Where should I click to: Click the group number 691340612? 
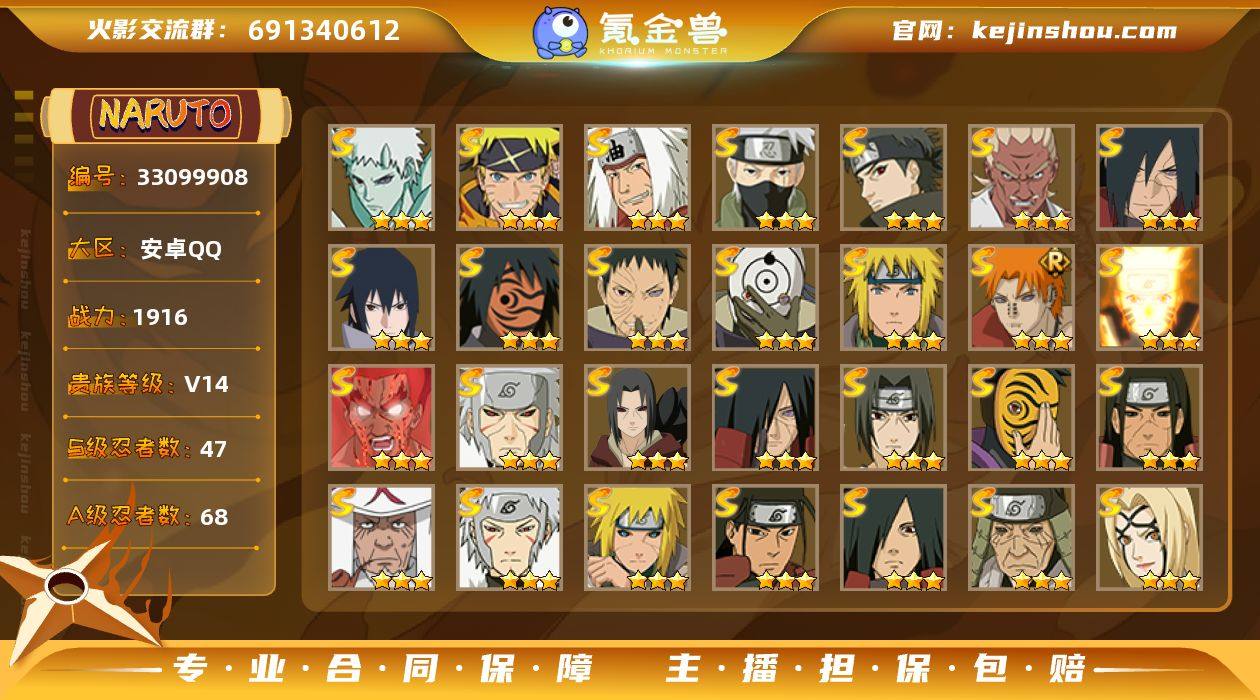tap(324, 30)
